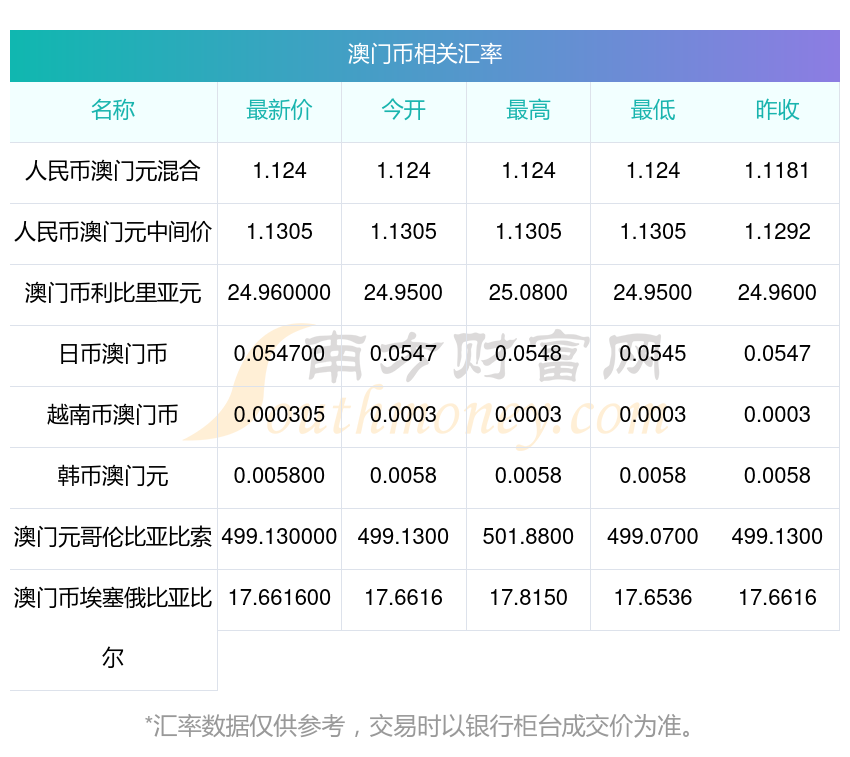The width and height of the screenshot is (850, 757).
Task: Click the 0.054700 latest price value
Action: (279, 354)
